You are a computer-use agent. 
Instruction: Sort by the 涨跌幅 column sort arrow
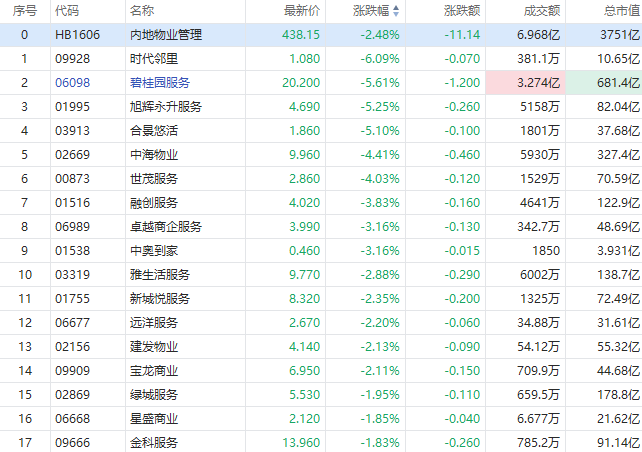[x=396, y=11]
